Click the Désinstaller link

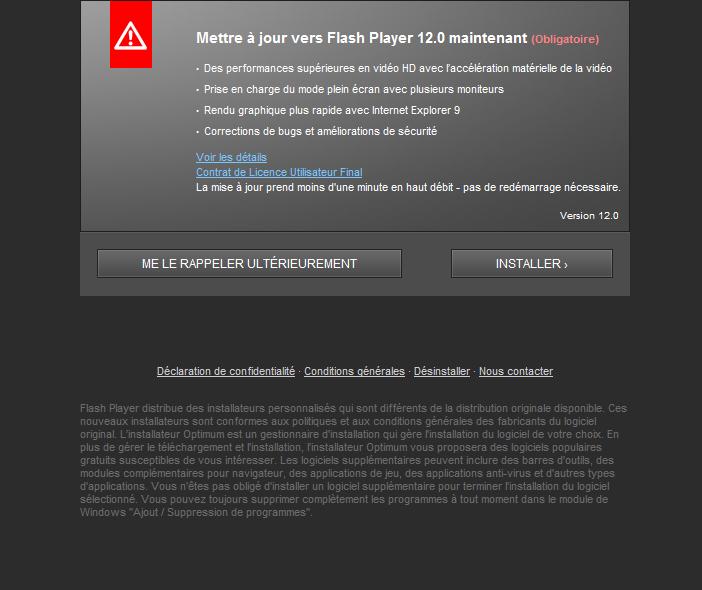[441, 371]
